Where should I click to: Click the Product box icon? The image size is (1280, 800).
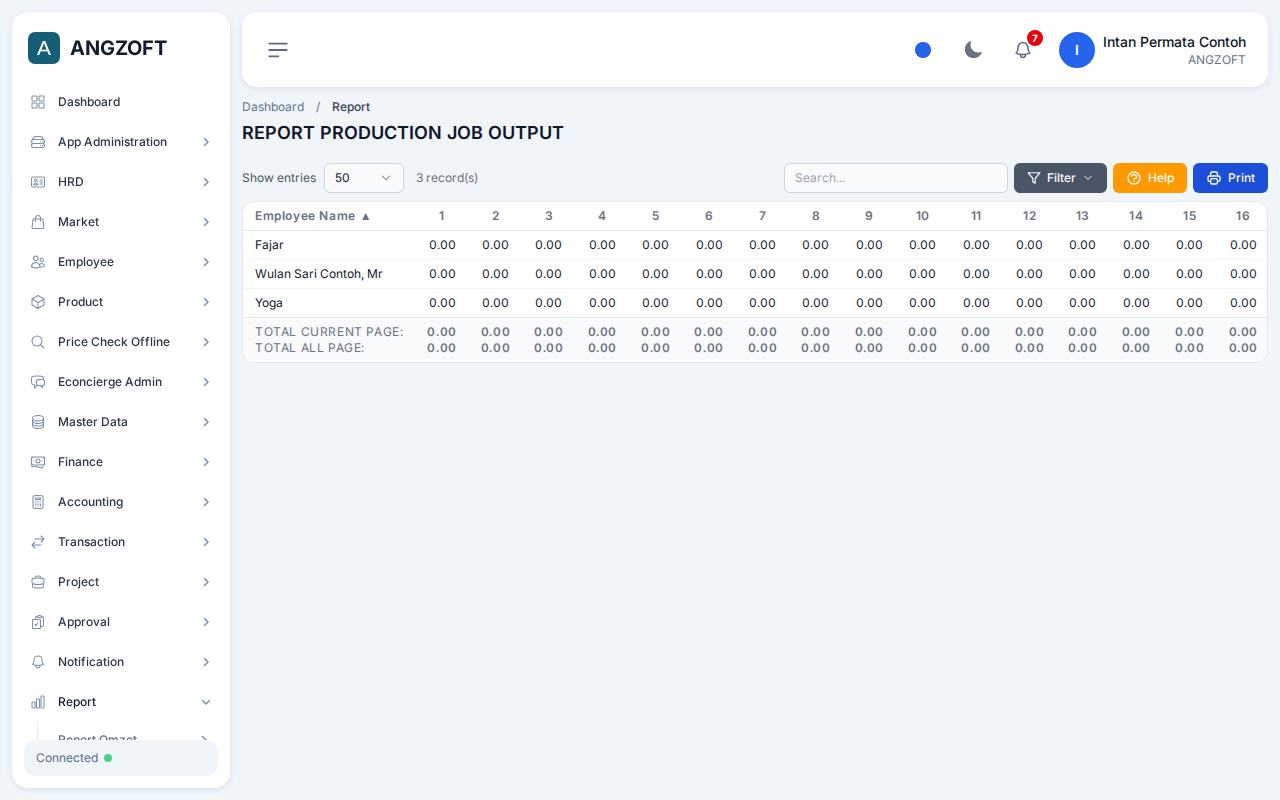38,302
